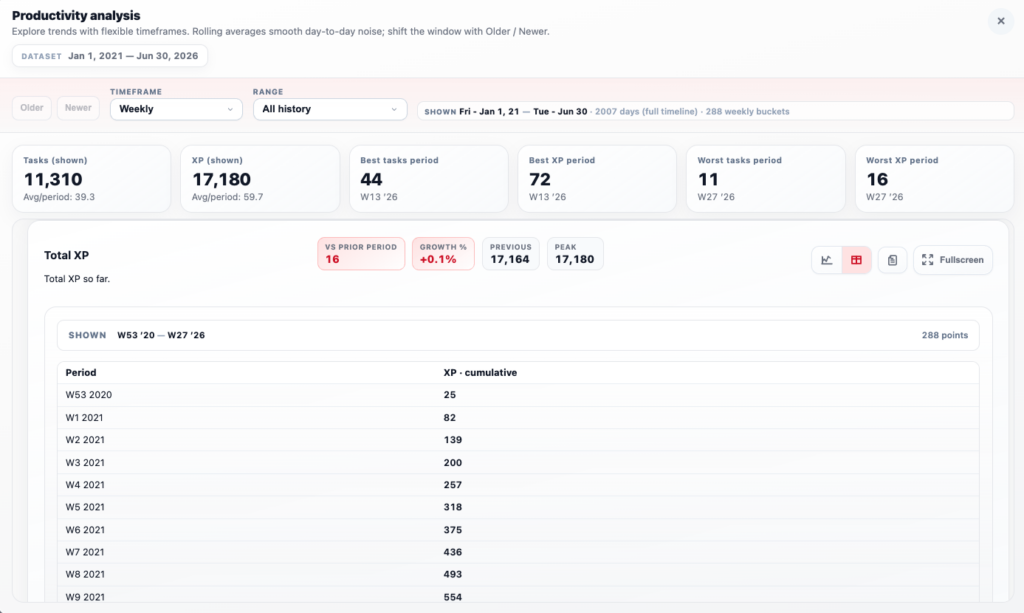Open the Timeframe dropdown set to Weekly
Screen dimensions: 1024x613
coord(176,109)
